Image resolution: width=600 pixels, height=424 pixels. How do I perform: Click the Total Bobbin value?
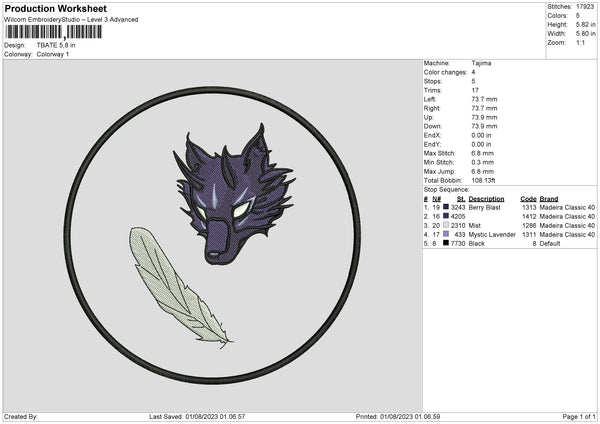484,180
